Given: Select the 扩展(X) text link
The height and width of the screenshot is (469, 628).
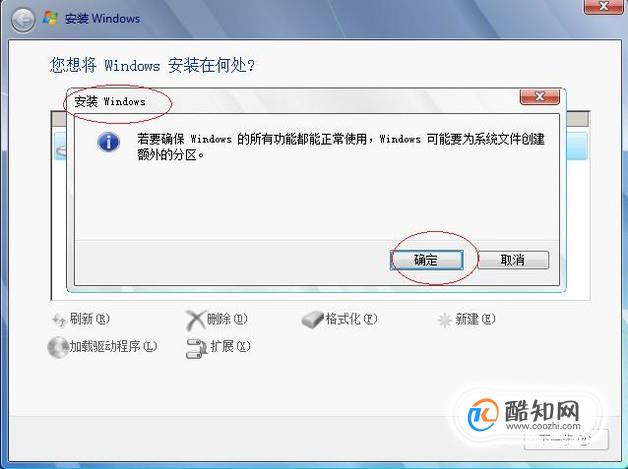Looking at the screenshot, I should (230, 346).
